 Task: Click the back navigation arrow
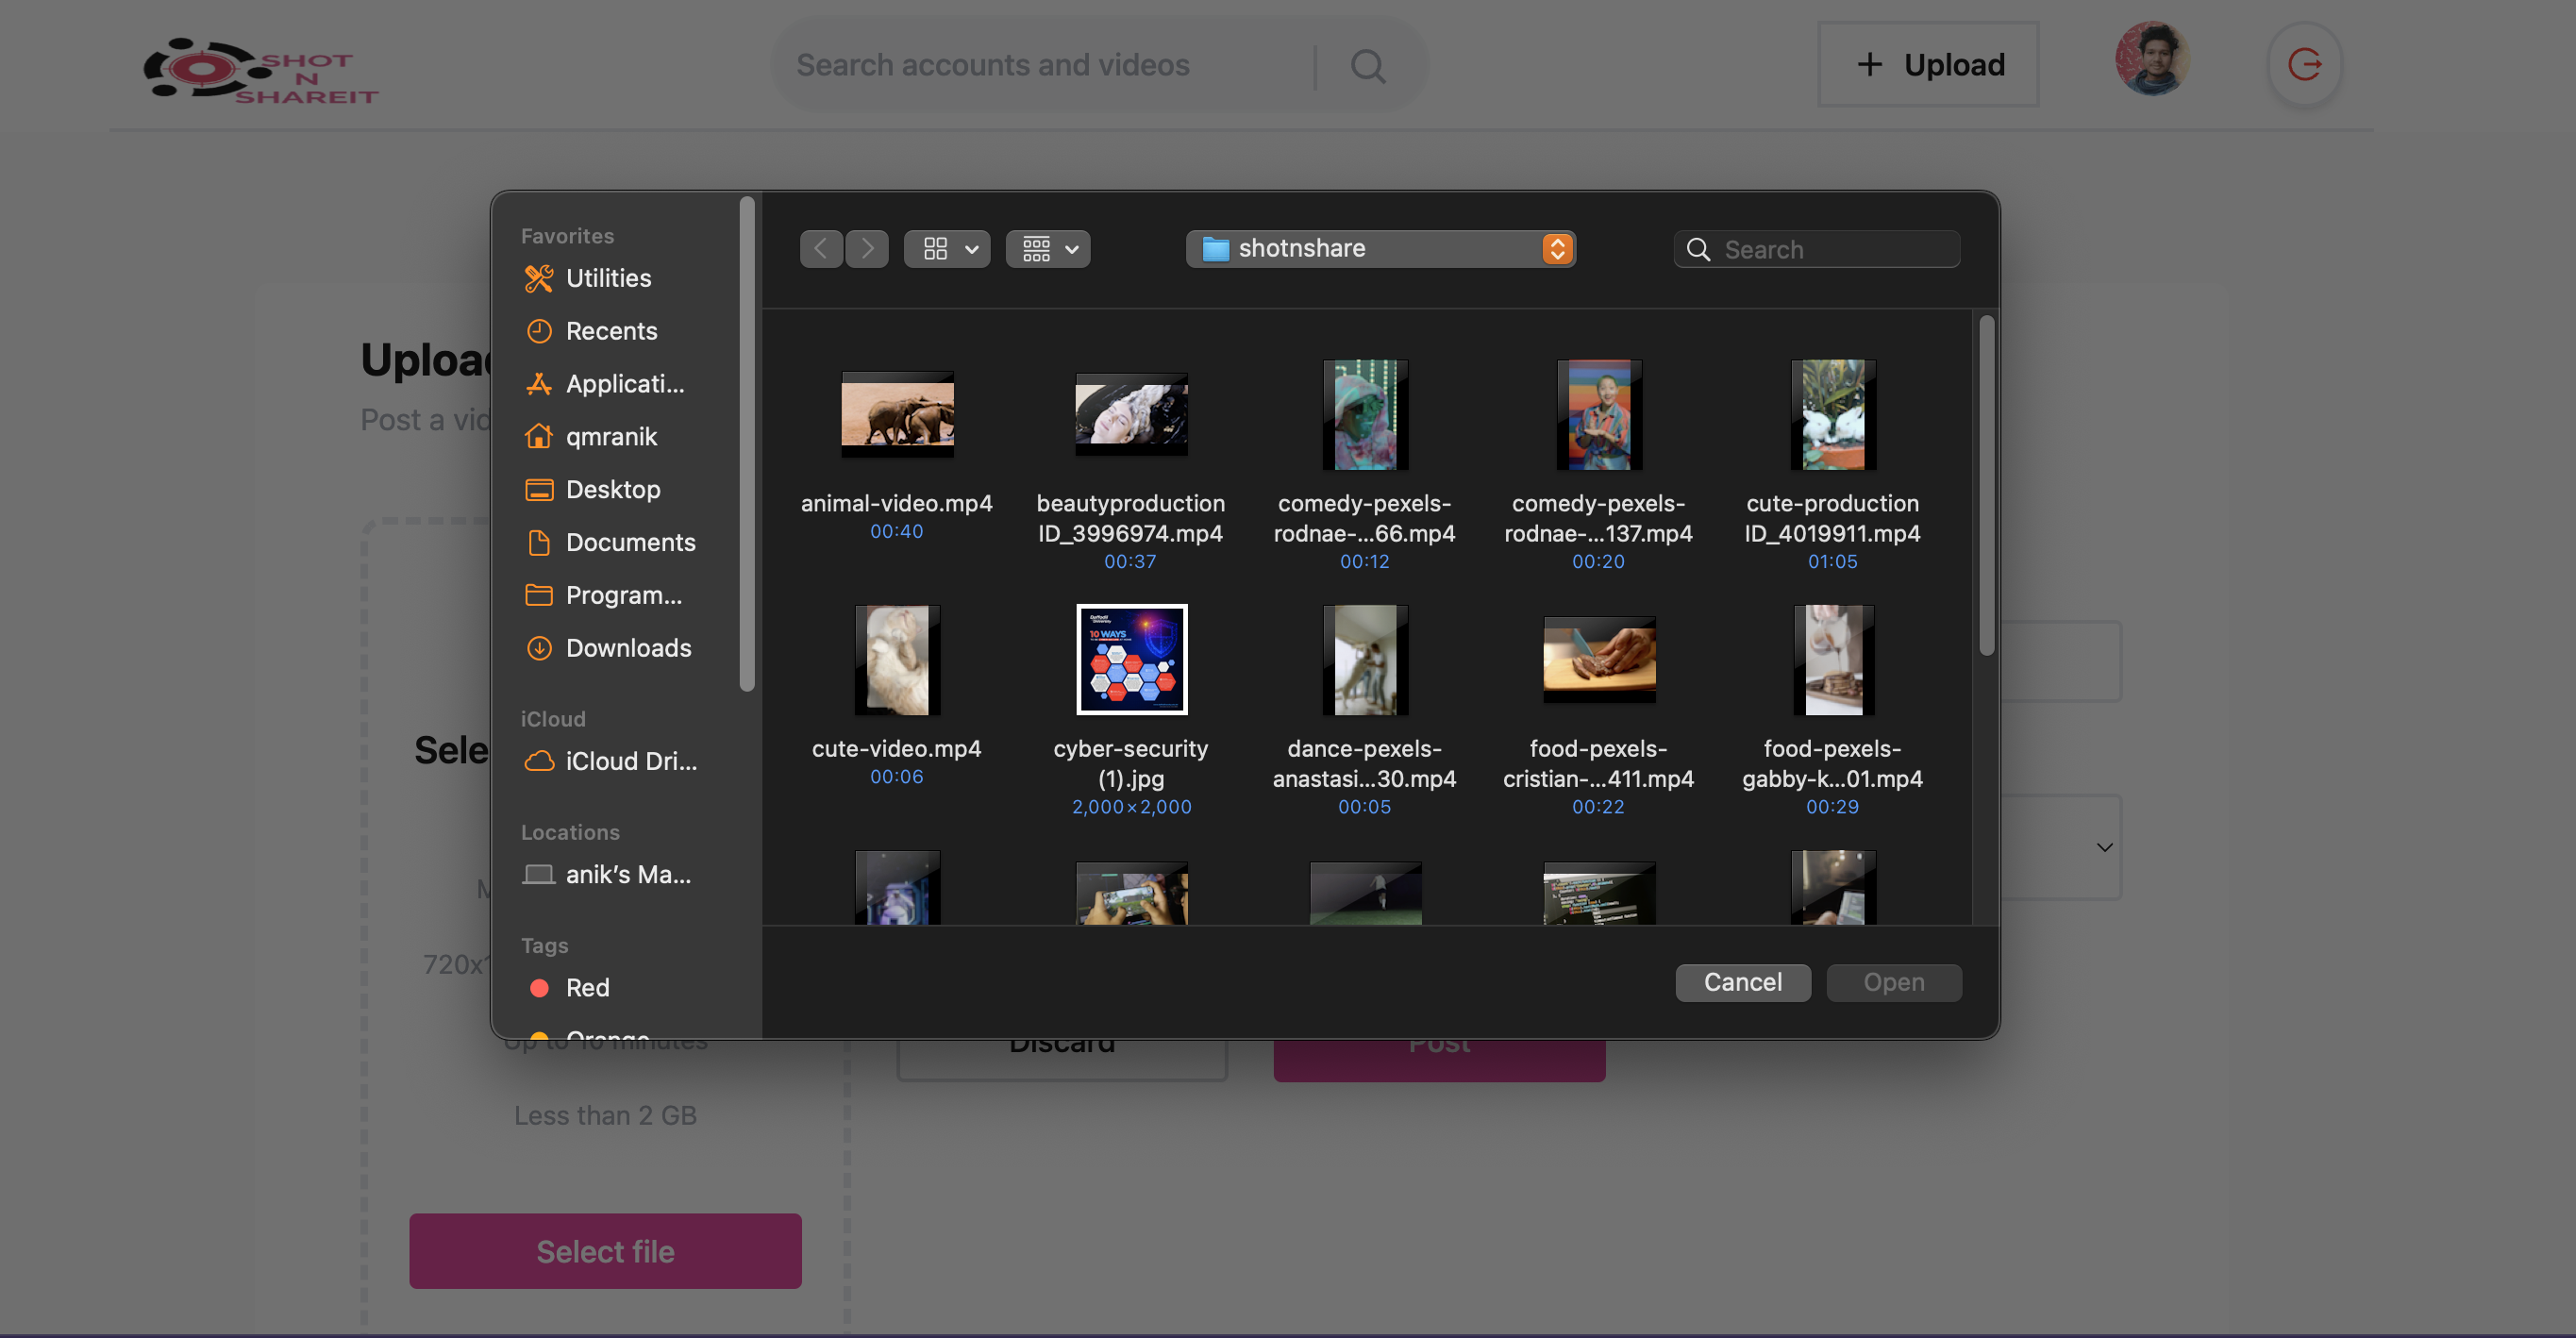pyautogui.click(x=821, y=248)
